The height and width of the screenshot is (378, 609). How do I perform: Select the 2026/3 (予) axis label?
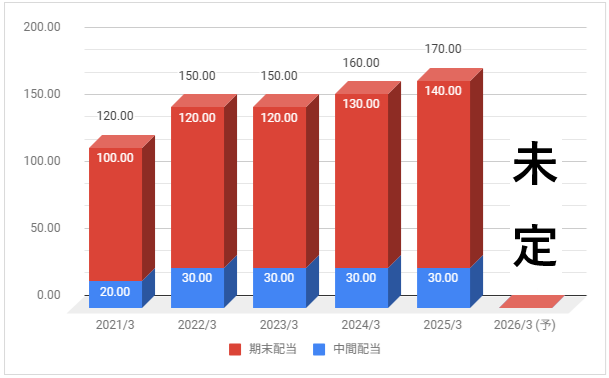(x=525, y=325)
